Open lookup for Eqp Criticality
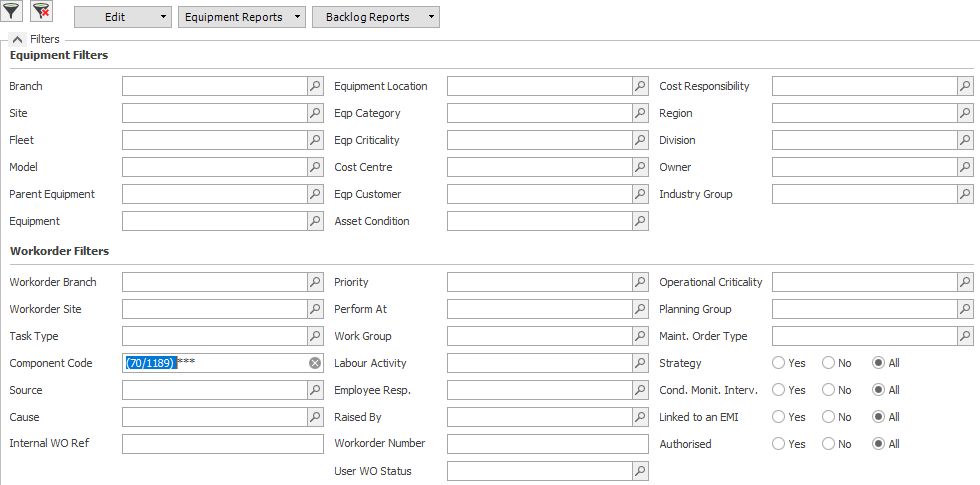 click(640, 140)
